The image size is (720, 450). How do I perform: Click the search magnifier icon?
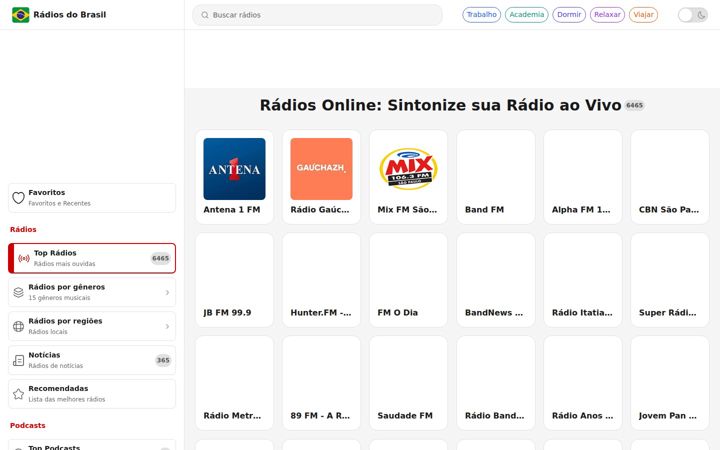(x=205, y=15)
